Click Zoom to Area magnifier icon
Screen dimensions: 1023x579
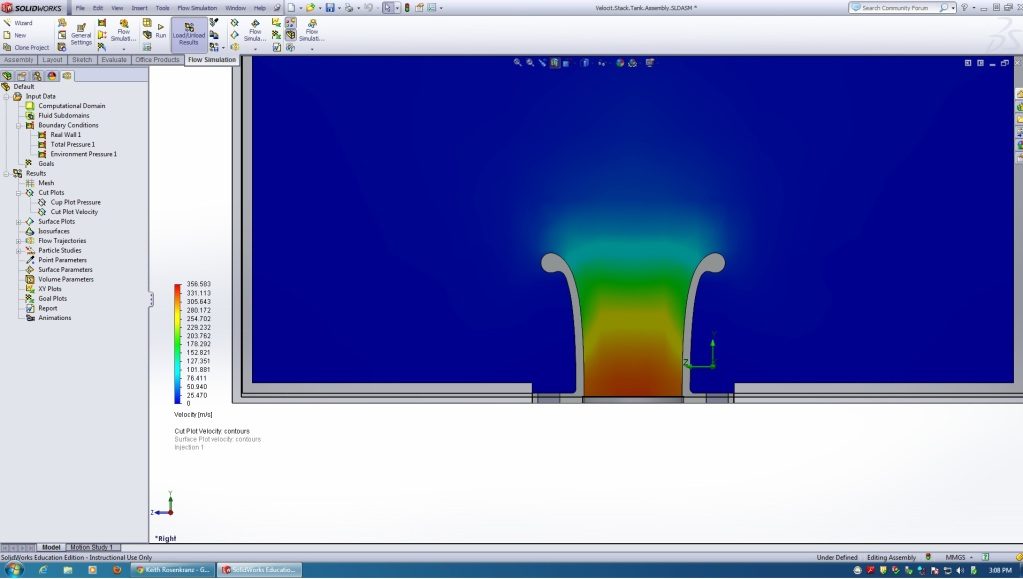[530, 63]
